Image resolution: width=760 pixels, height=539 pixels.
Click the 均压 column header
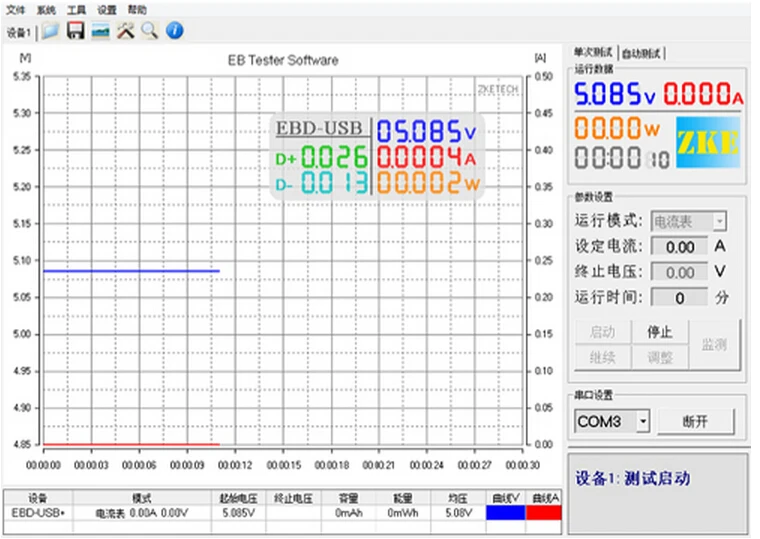tap(458, 498)
